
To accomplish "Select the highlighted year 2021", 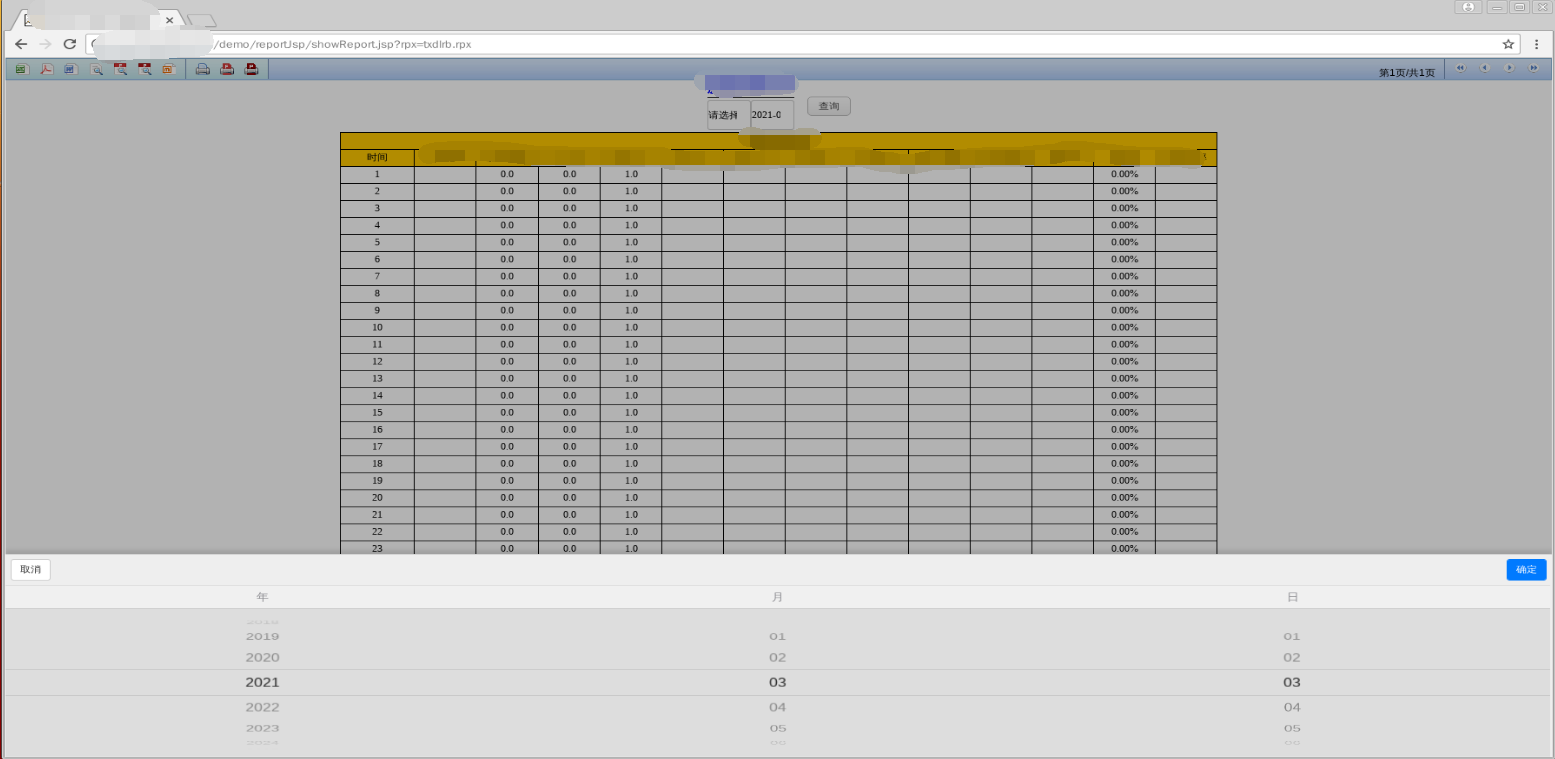I will pyautogui.click(x=262, y=683).
